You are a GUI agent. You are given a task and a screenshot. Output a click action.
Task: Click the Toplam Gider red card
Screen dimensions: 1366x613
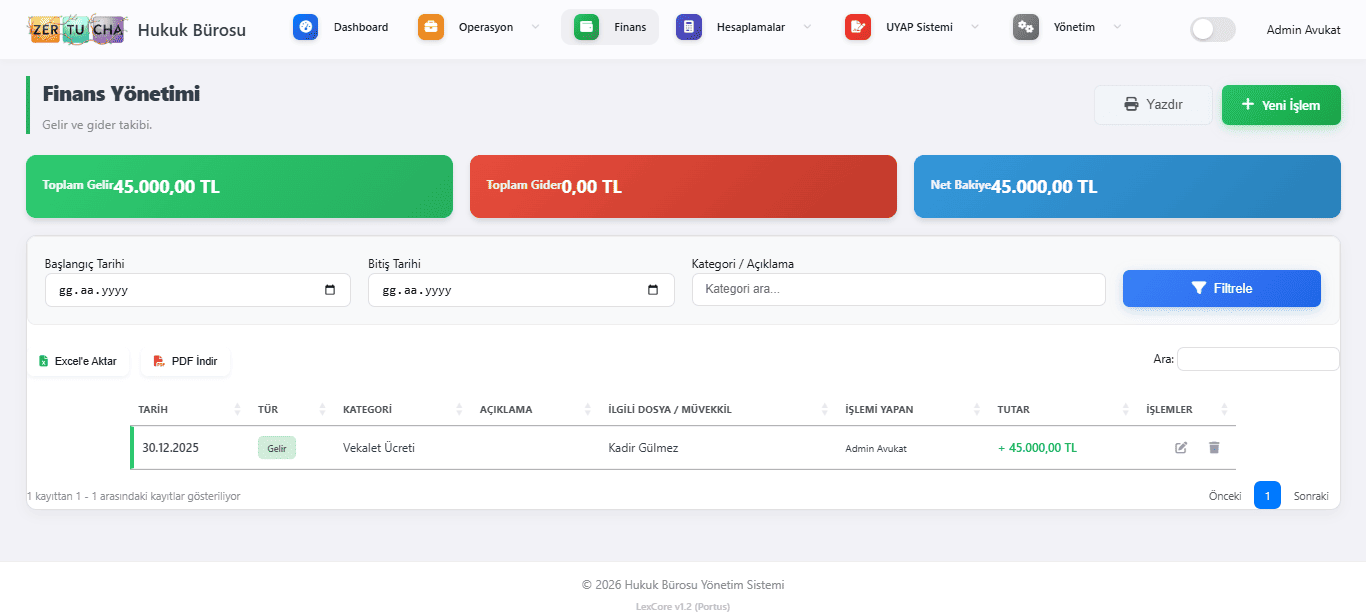coord(683,186)
